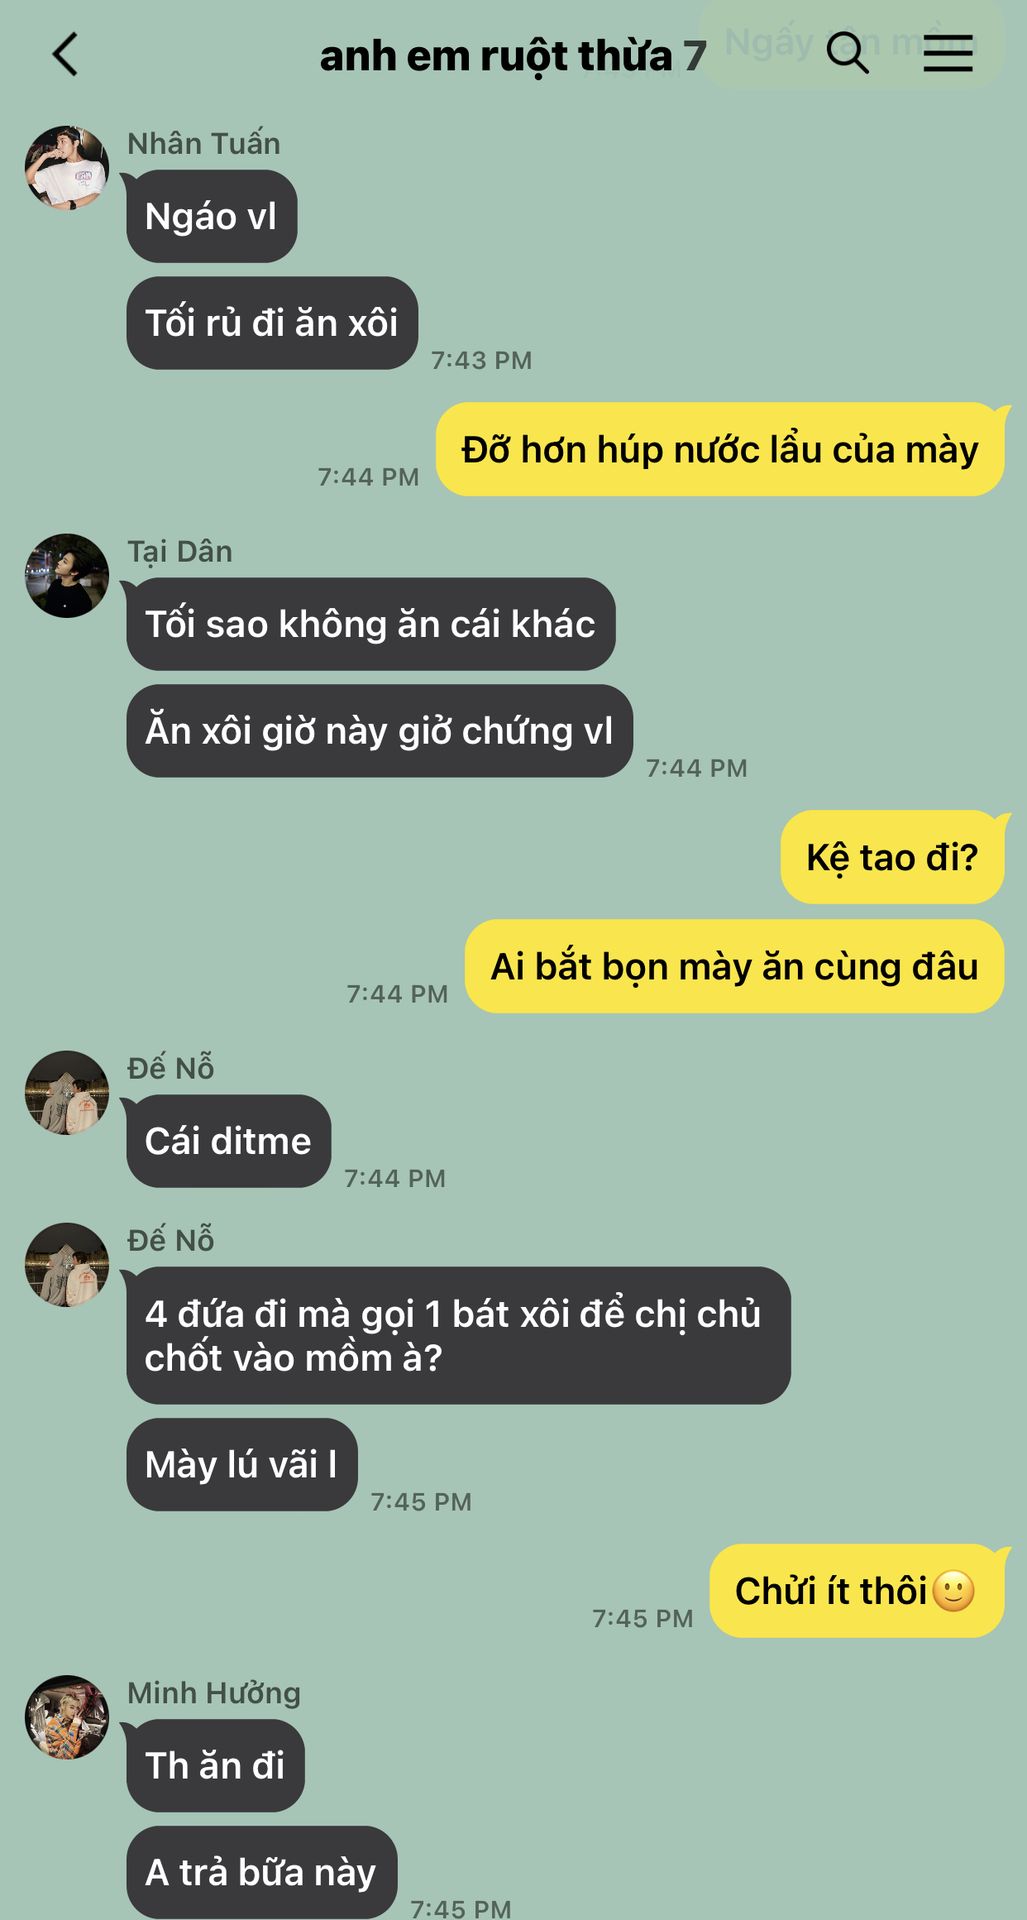Tap message 'Tối sao không ăn cái khác'
The width and height of the screenshot is (1027, 1920).
click(371, 624)
